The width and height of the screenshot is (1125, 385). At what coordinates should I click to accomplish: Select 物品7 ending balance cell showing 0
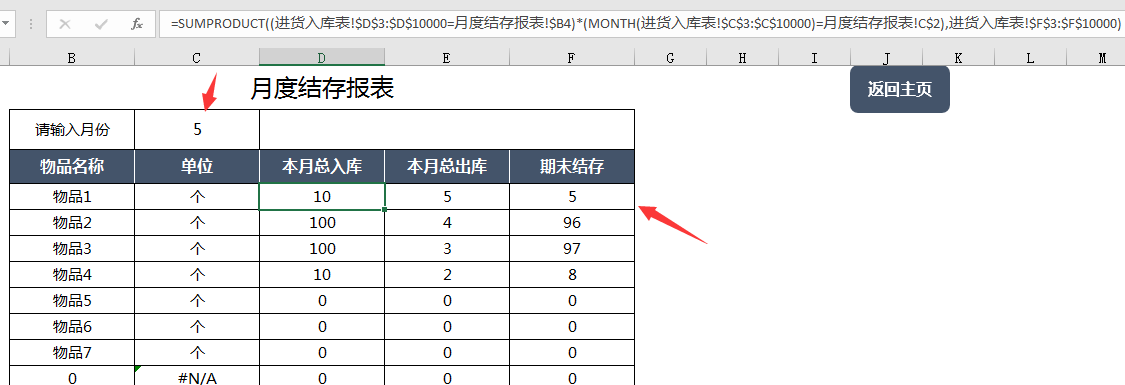(x=572, y=353)
